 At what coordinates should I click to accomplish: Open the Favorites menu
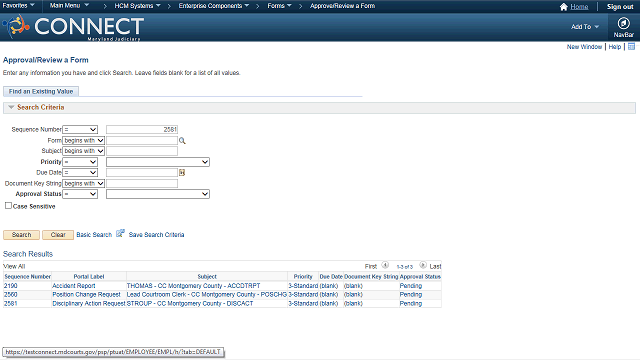pos(18,6)
